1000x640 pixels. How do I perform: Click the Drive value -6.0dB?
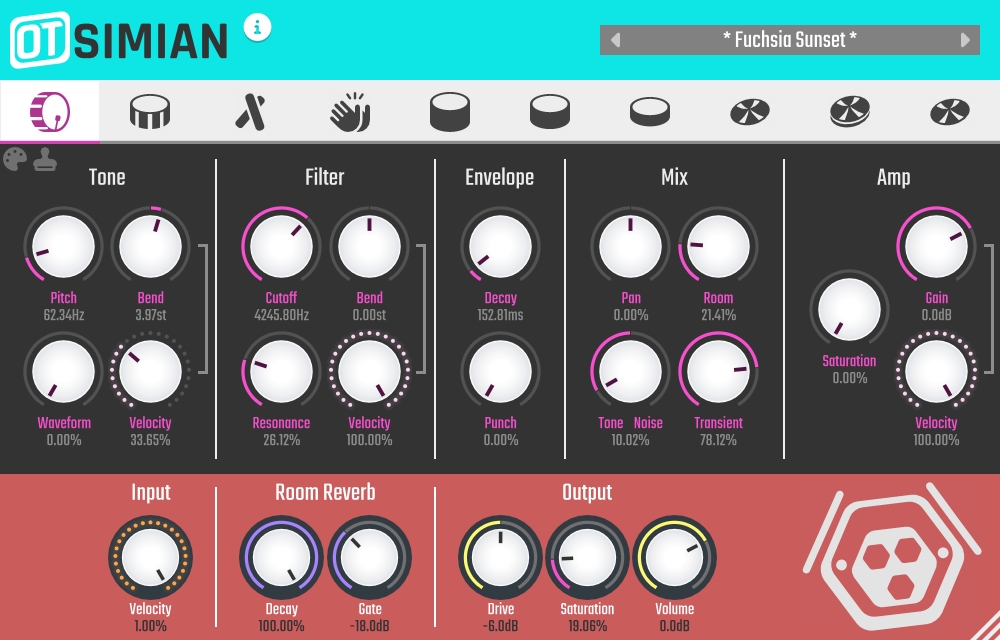pyautogui.click(x=500, y=626)
